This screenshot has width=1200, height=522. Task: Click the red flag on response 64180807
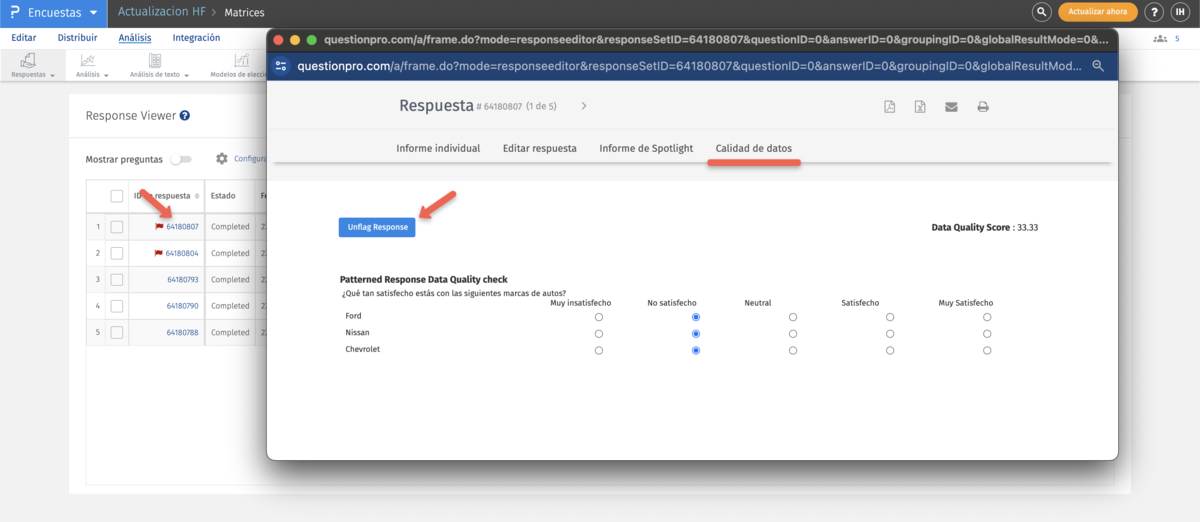pyautogui.click(x=159, y=227)
